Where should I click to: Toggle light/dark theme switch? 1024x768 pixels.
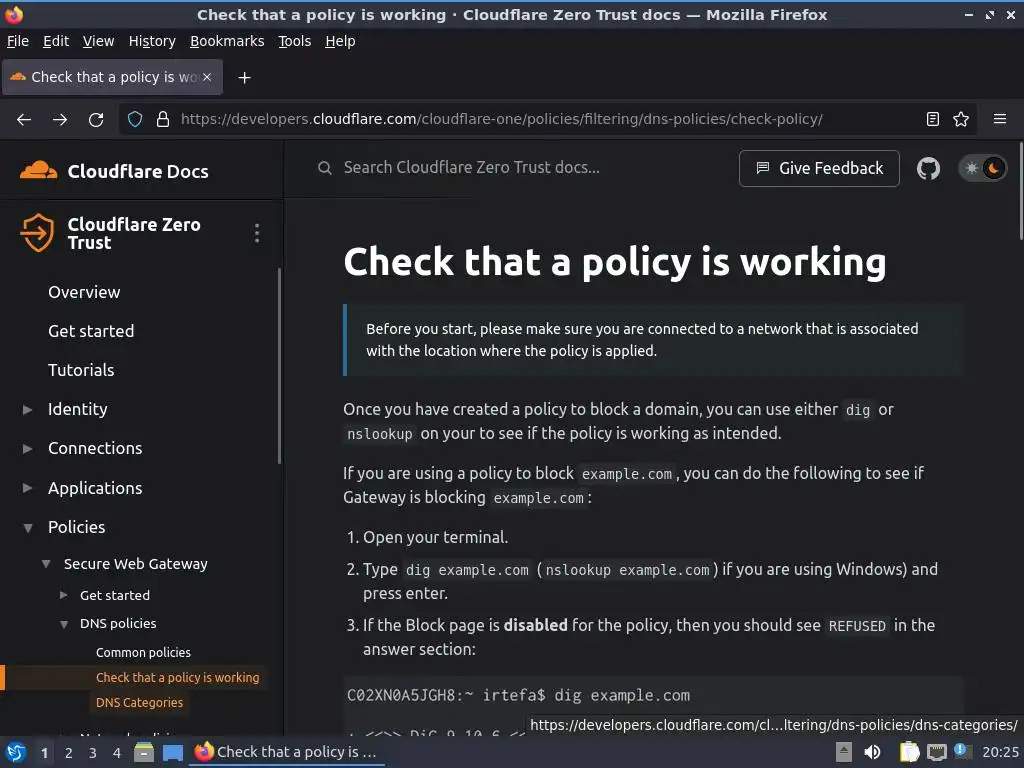(x=982, y=168)
